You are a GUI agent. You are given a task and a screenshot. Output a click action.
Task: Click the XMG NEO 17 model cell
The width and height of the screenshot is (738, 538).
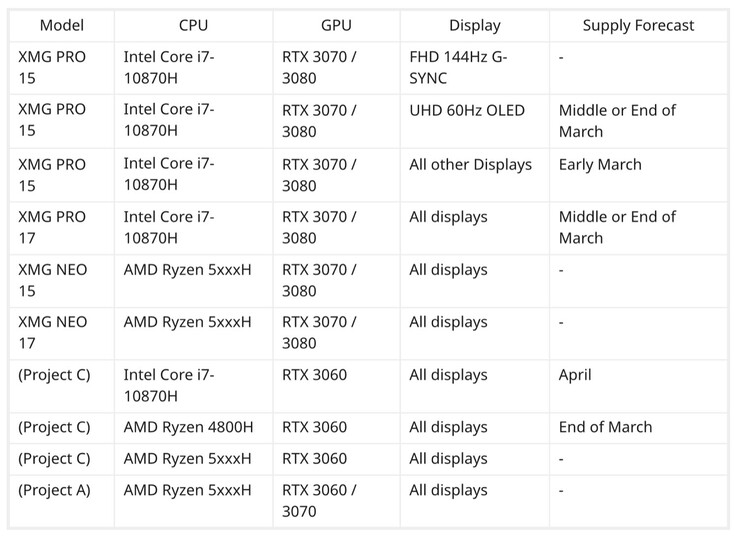point(52,332)
